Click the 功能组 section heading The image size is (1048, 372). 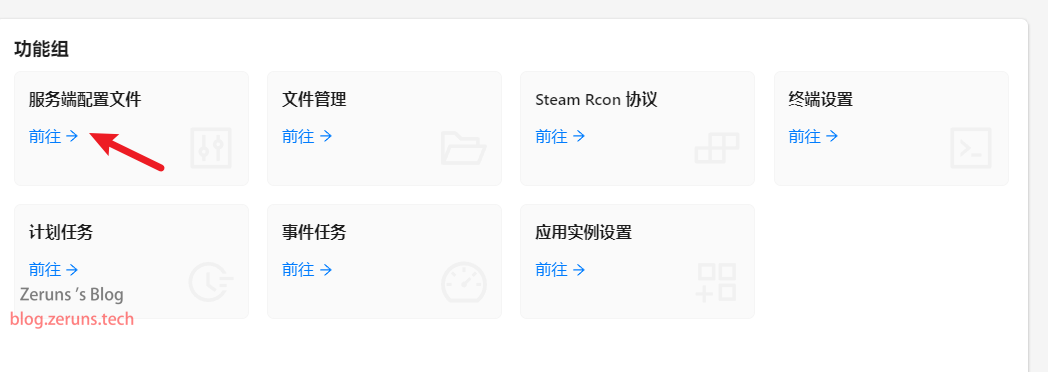click(x=41, y=49)
